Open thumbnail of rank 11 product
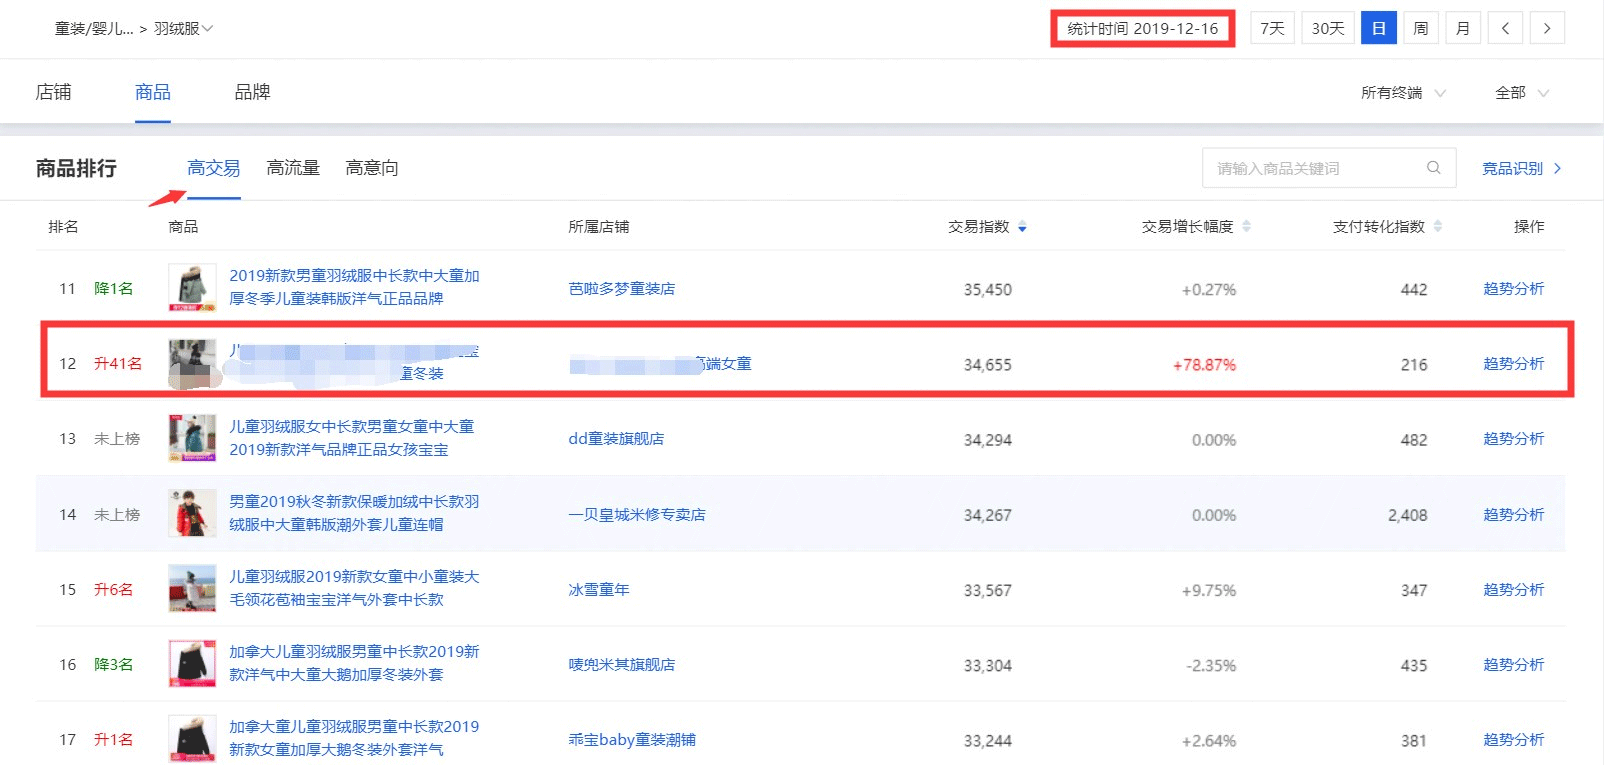This screenshot has width=1604, height=765. coord(192,288)
